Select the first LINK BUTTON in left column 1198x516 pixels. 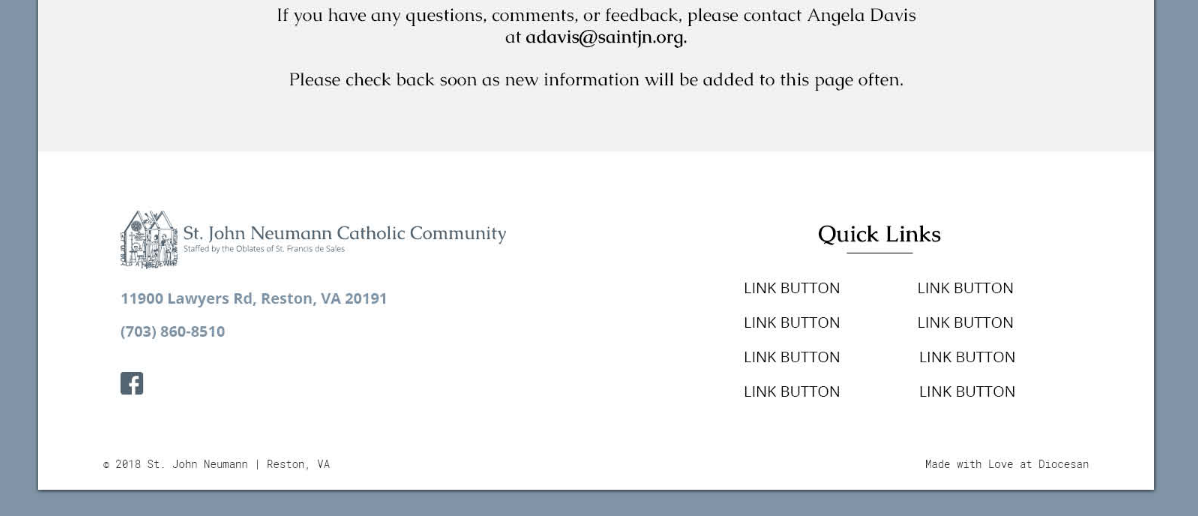[x=791, y=288]
